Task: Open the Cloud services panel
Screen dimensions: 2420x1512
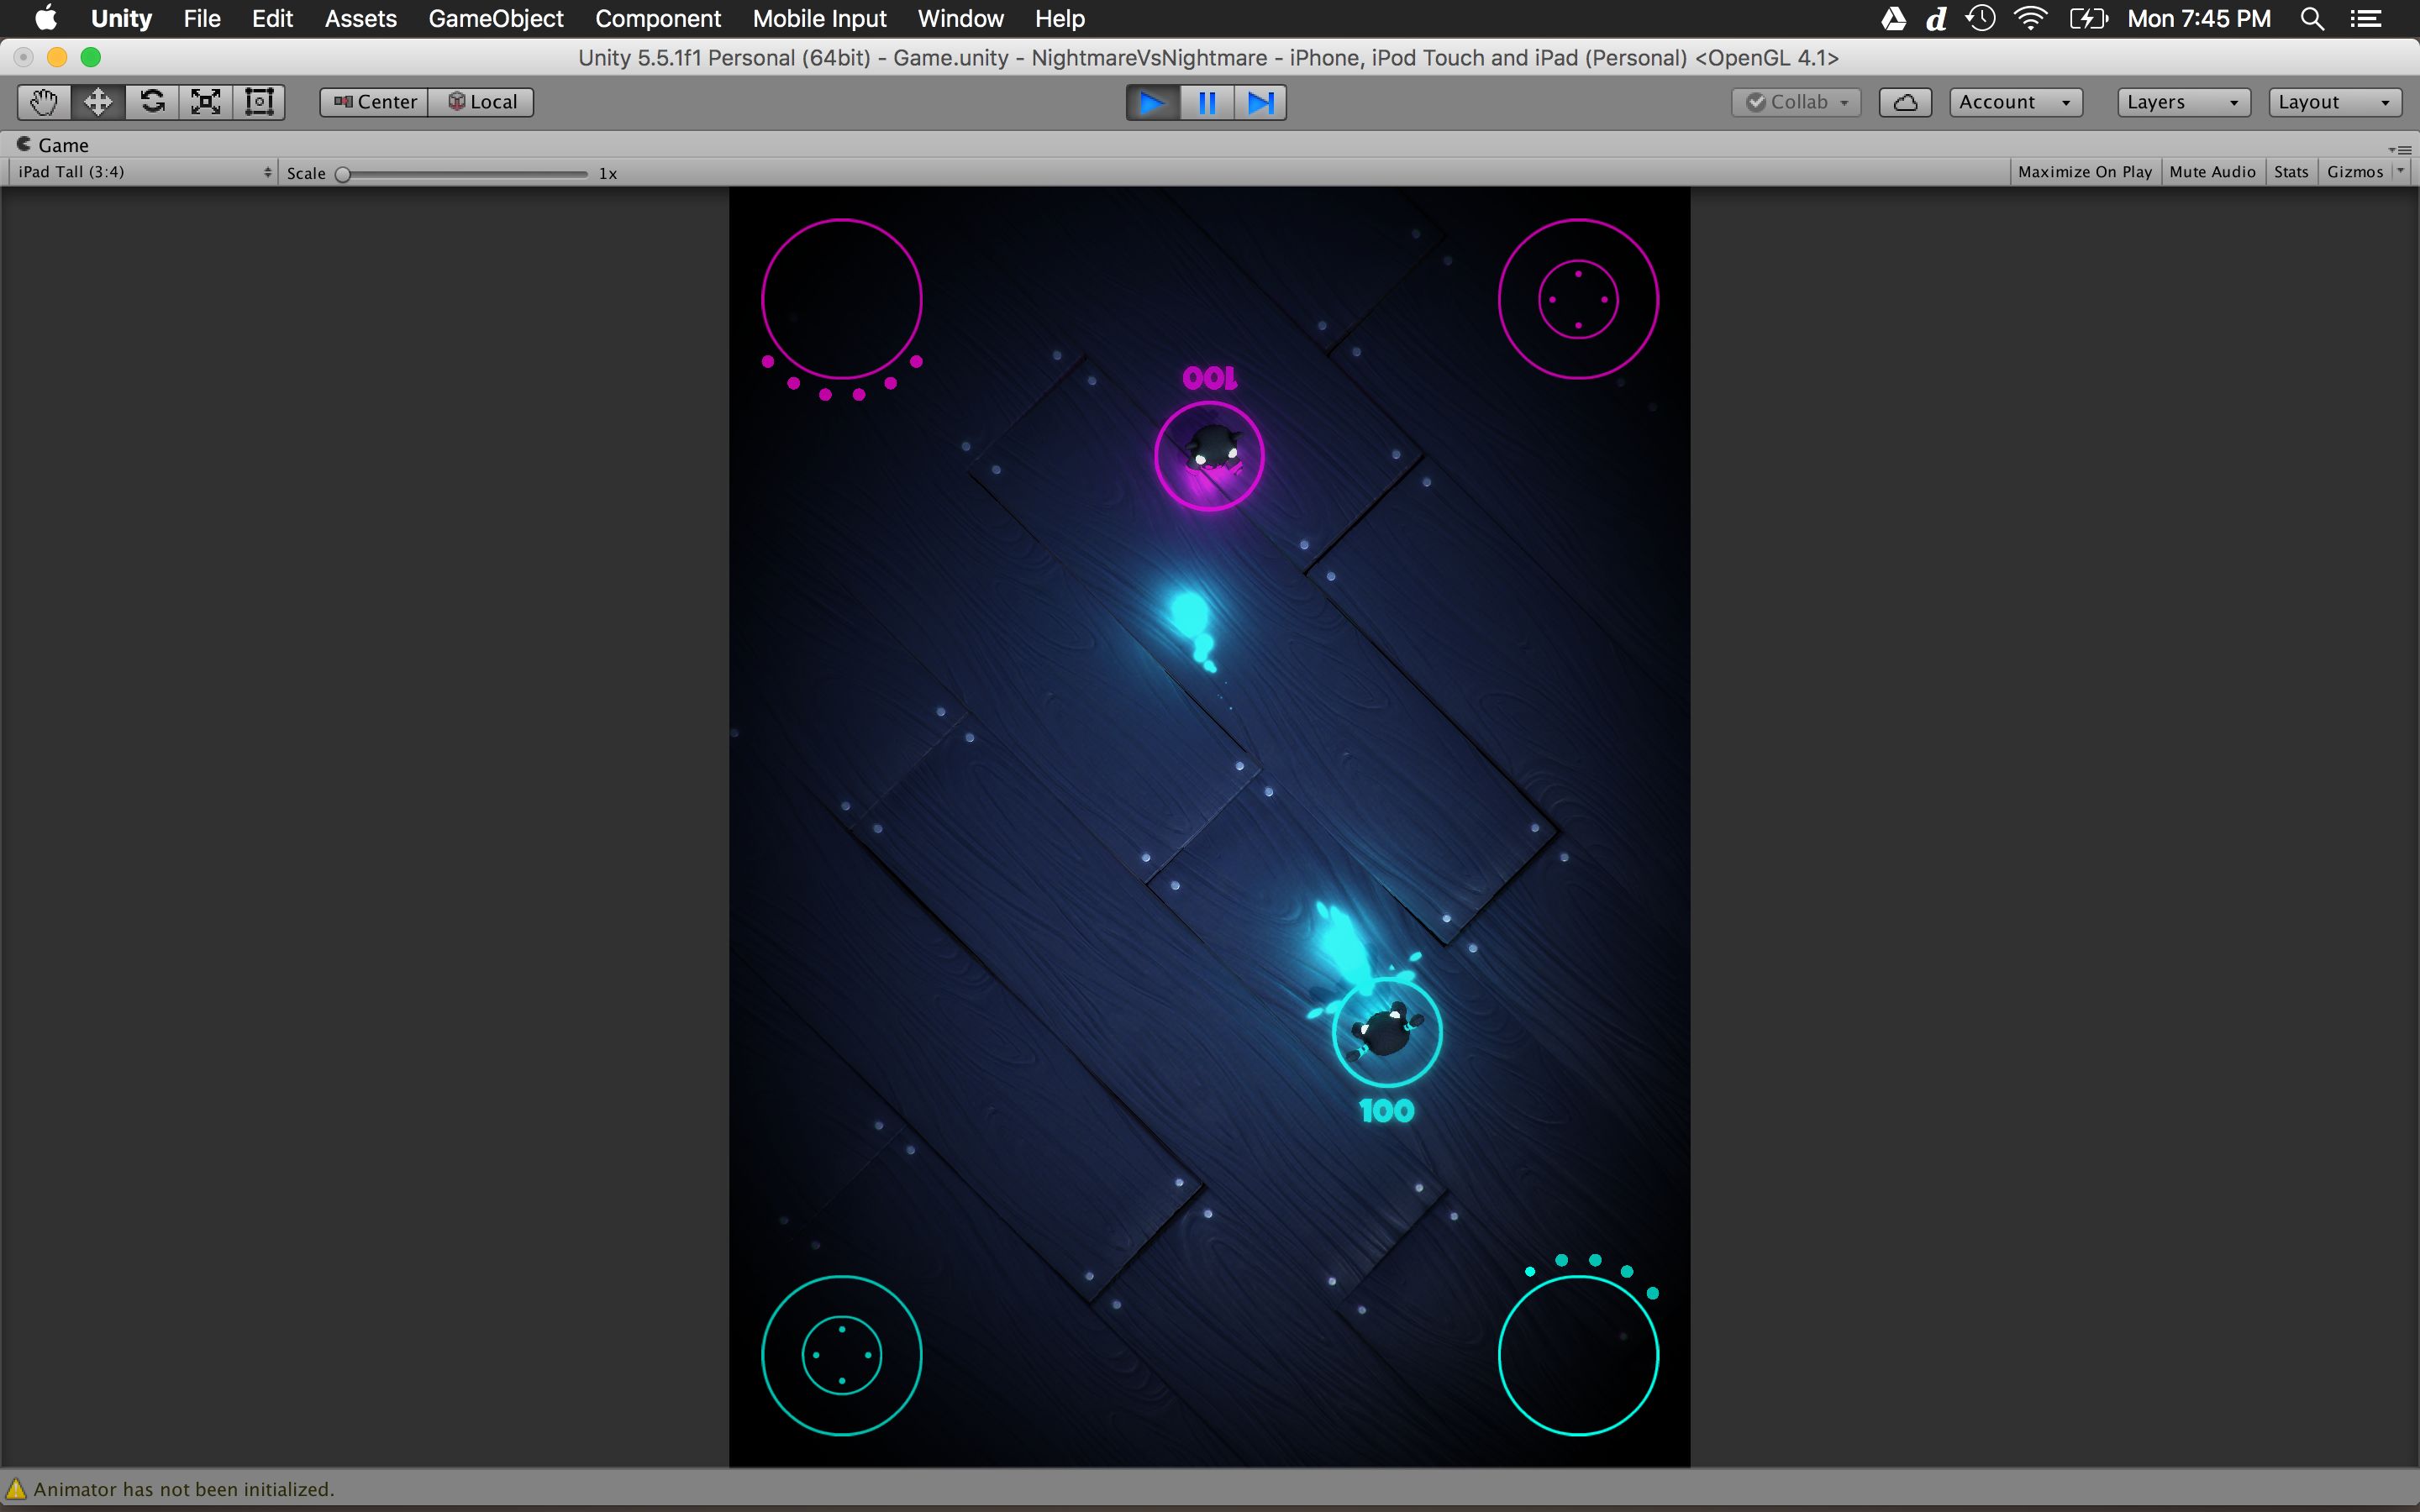Action: tap(1904, 102)
